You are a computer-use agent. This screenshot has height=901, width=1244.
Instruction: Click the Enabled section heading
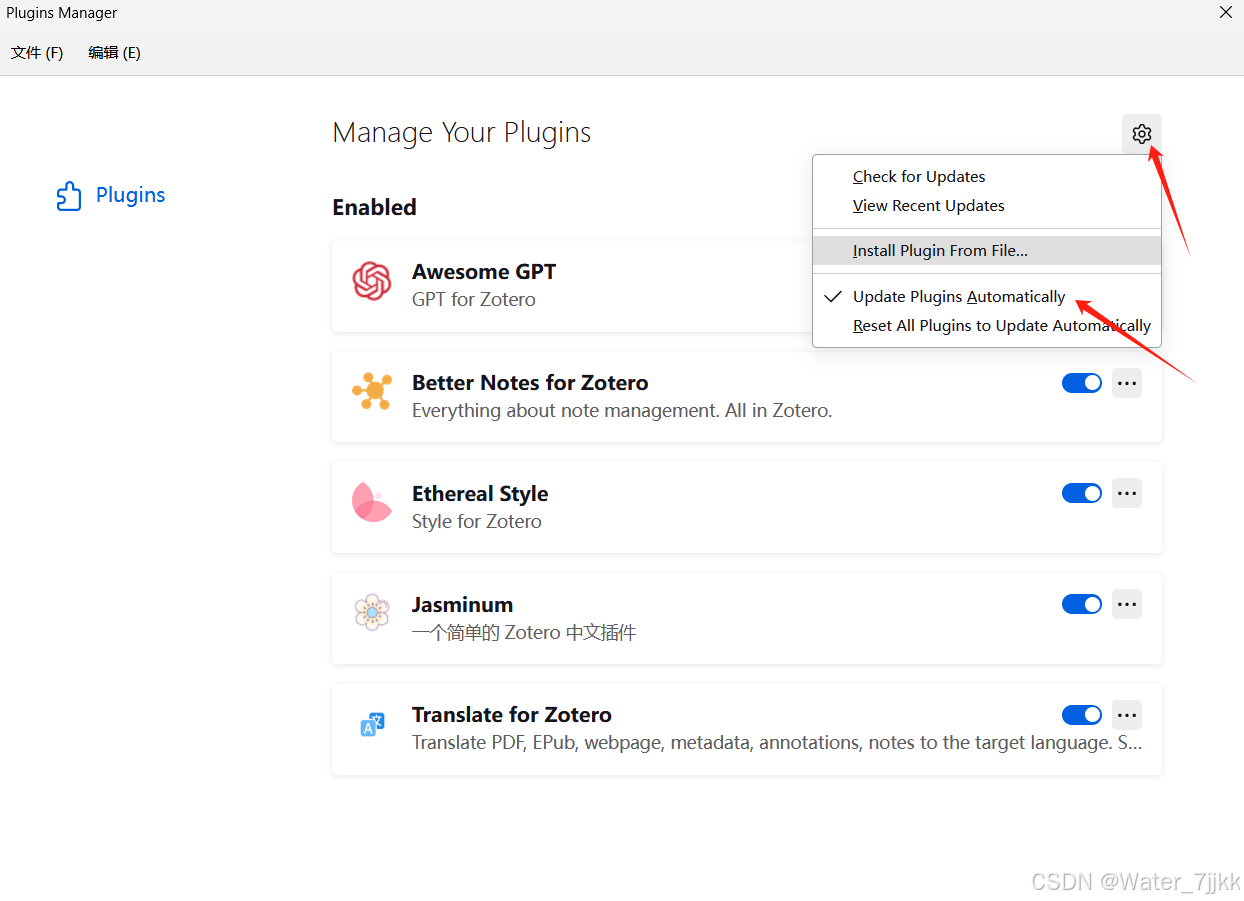coord(374,207)
